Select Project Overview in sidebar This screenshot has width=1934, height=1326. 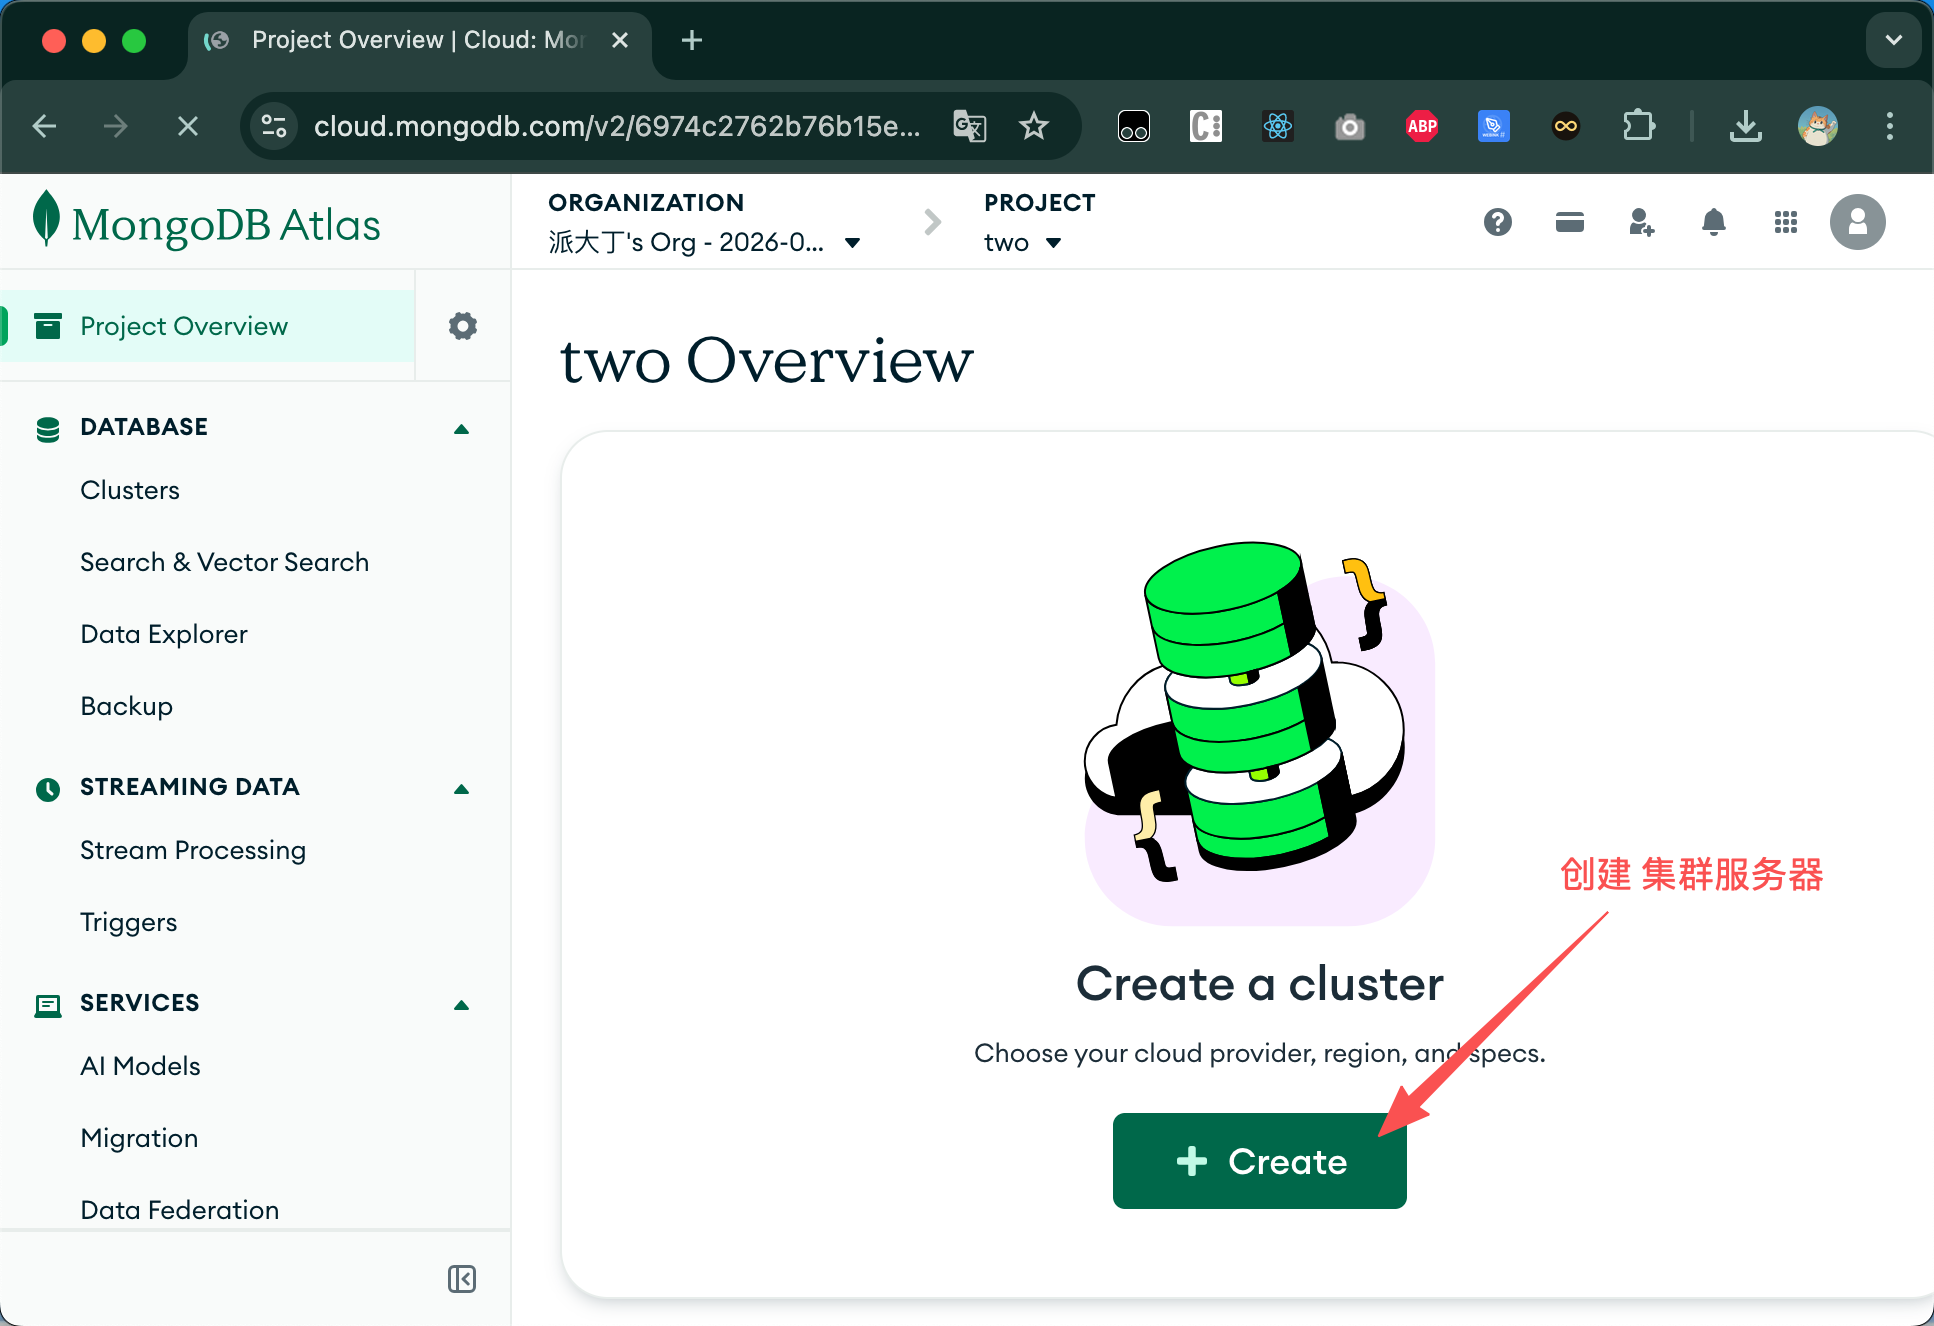coord(184,326)
